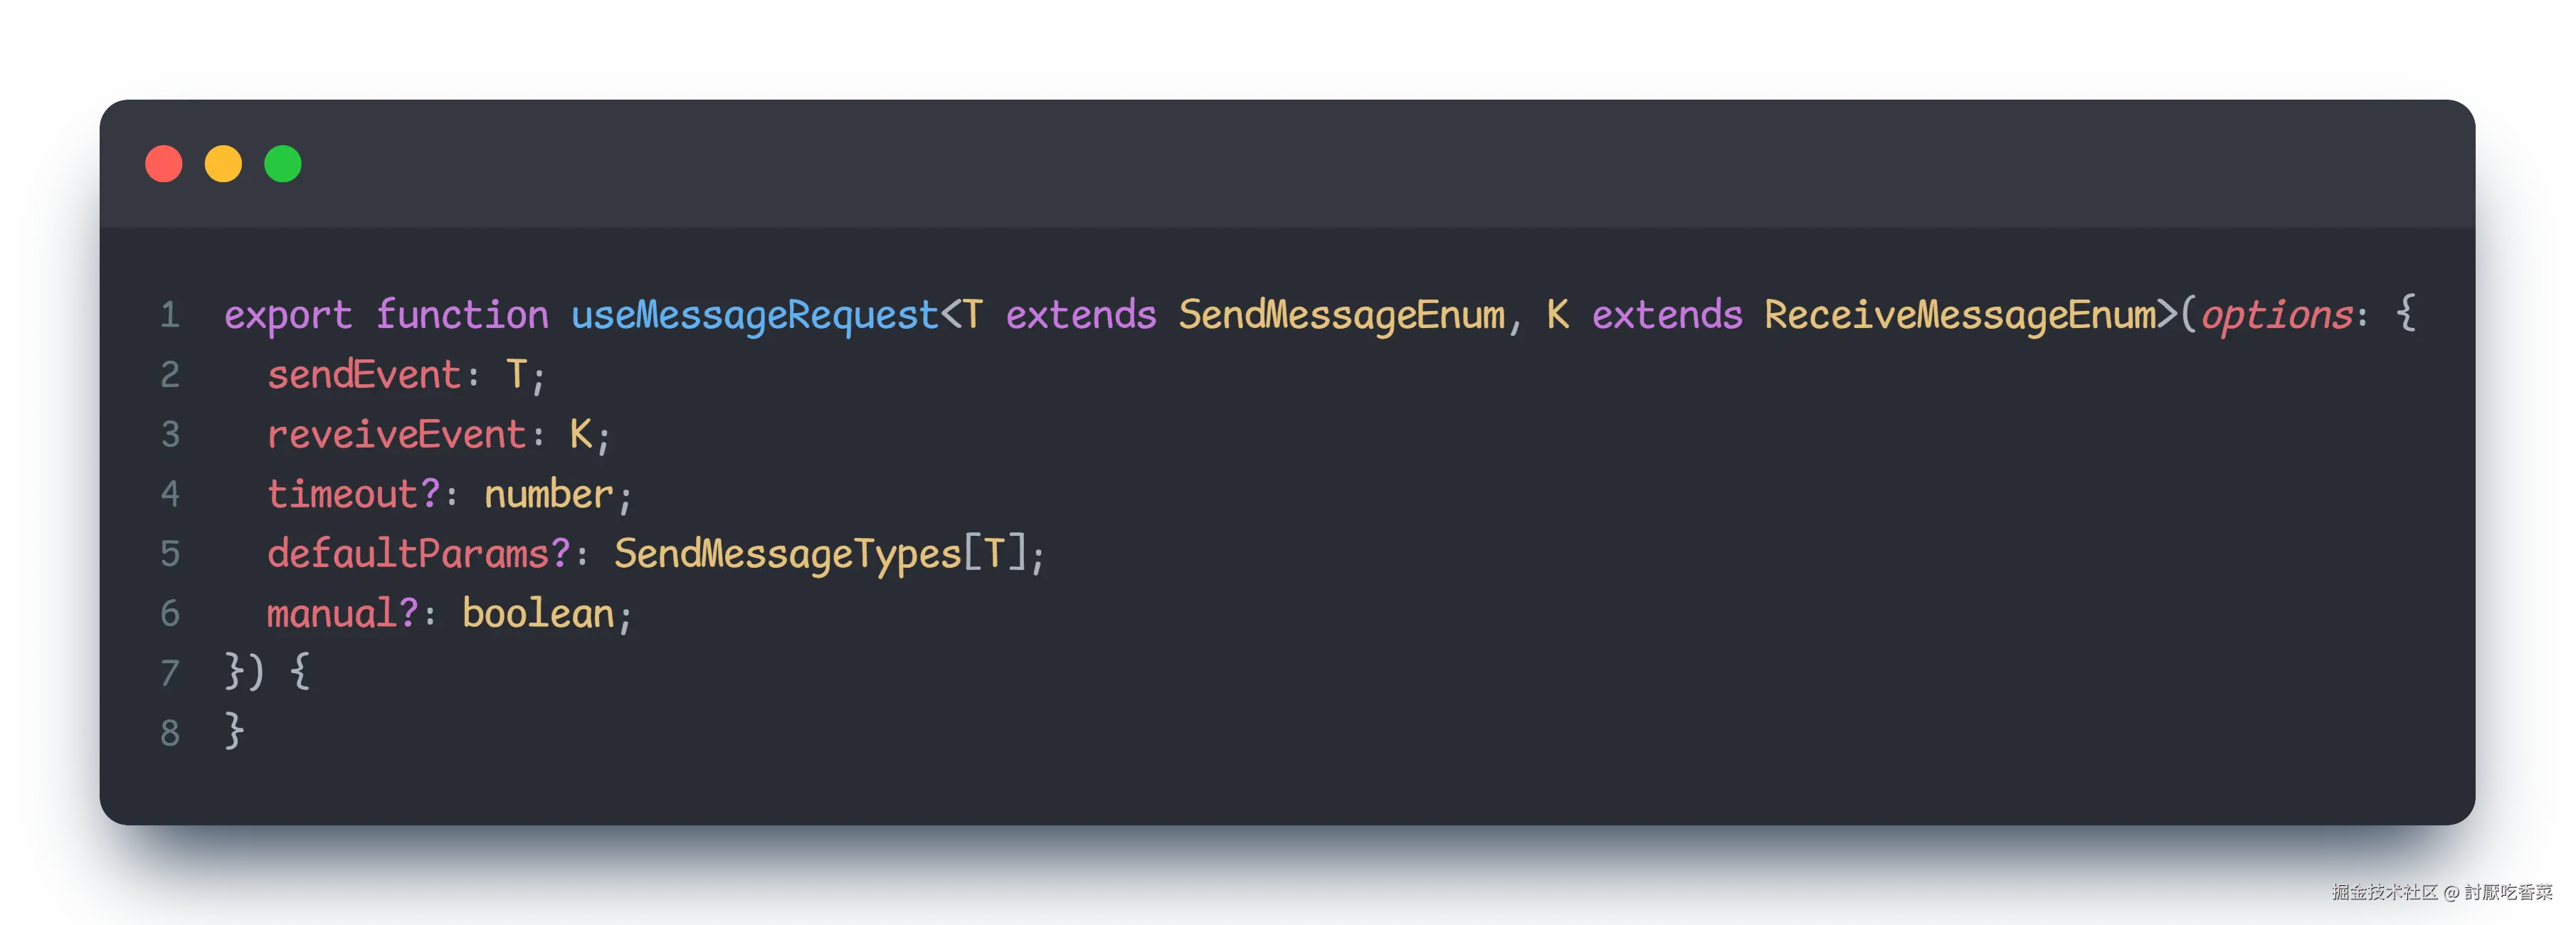Click the green maximize dot
This screenshot has width=2576, height=925.
pyautogui.click(x=283, y=164)
